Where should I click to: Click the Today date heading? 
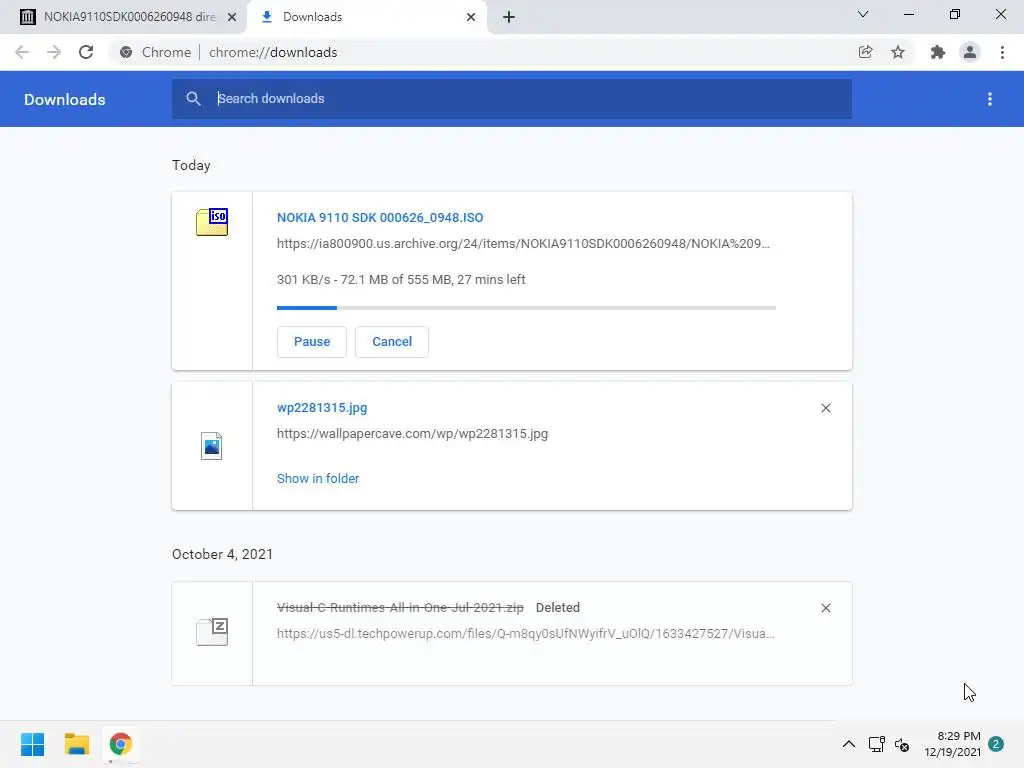(191, 165)
